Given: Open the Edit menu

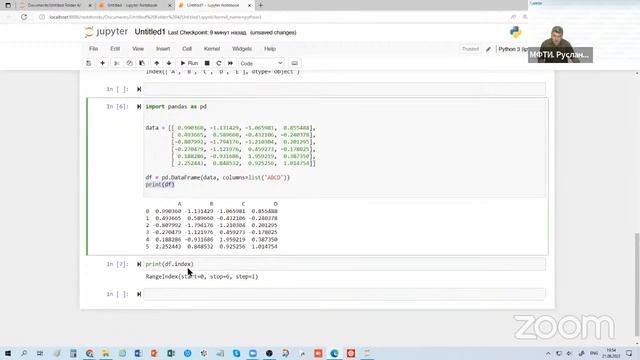Looking at the screenshot, I should tap(115, 49).
